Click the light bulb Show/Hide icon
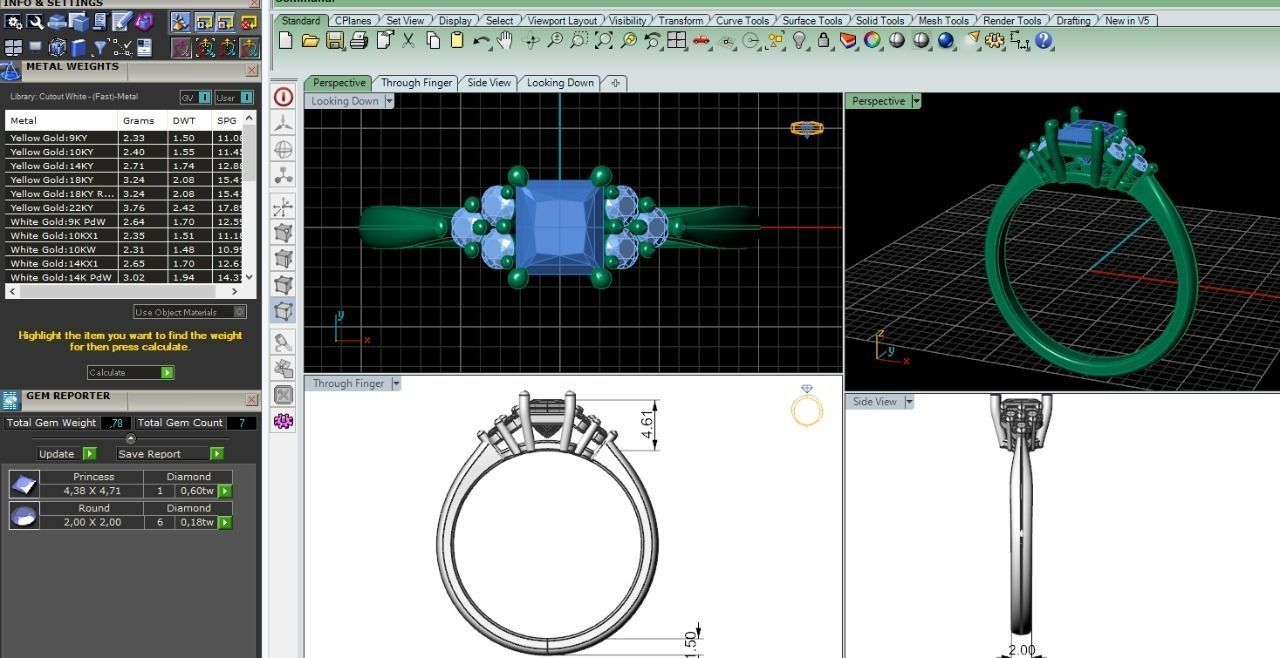 pos(800,41)
